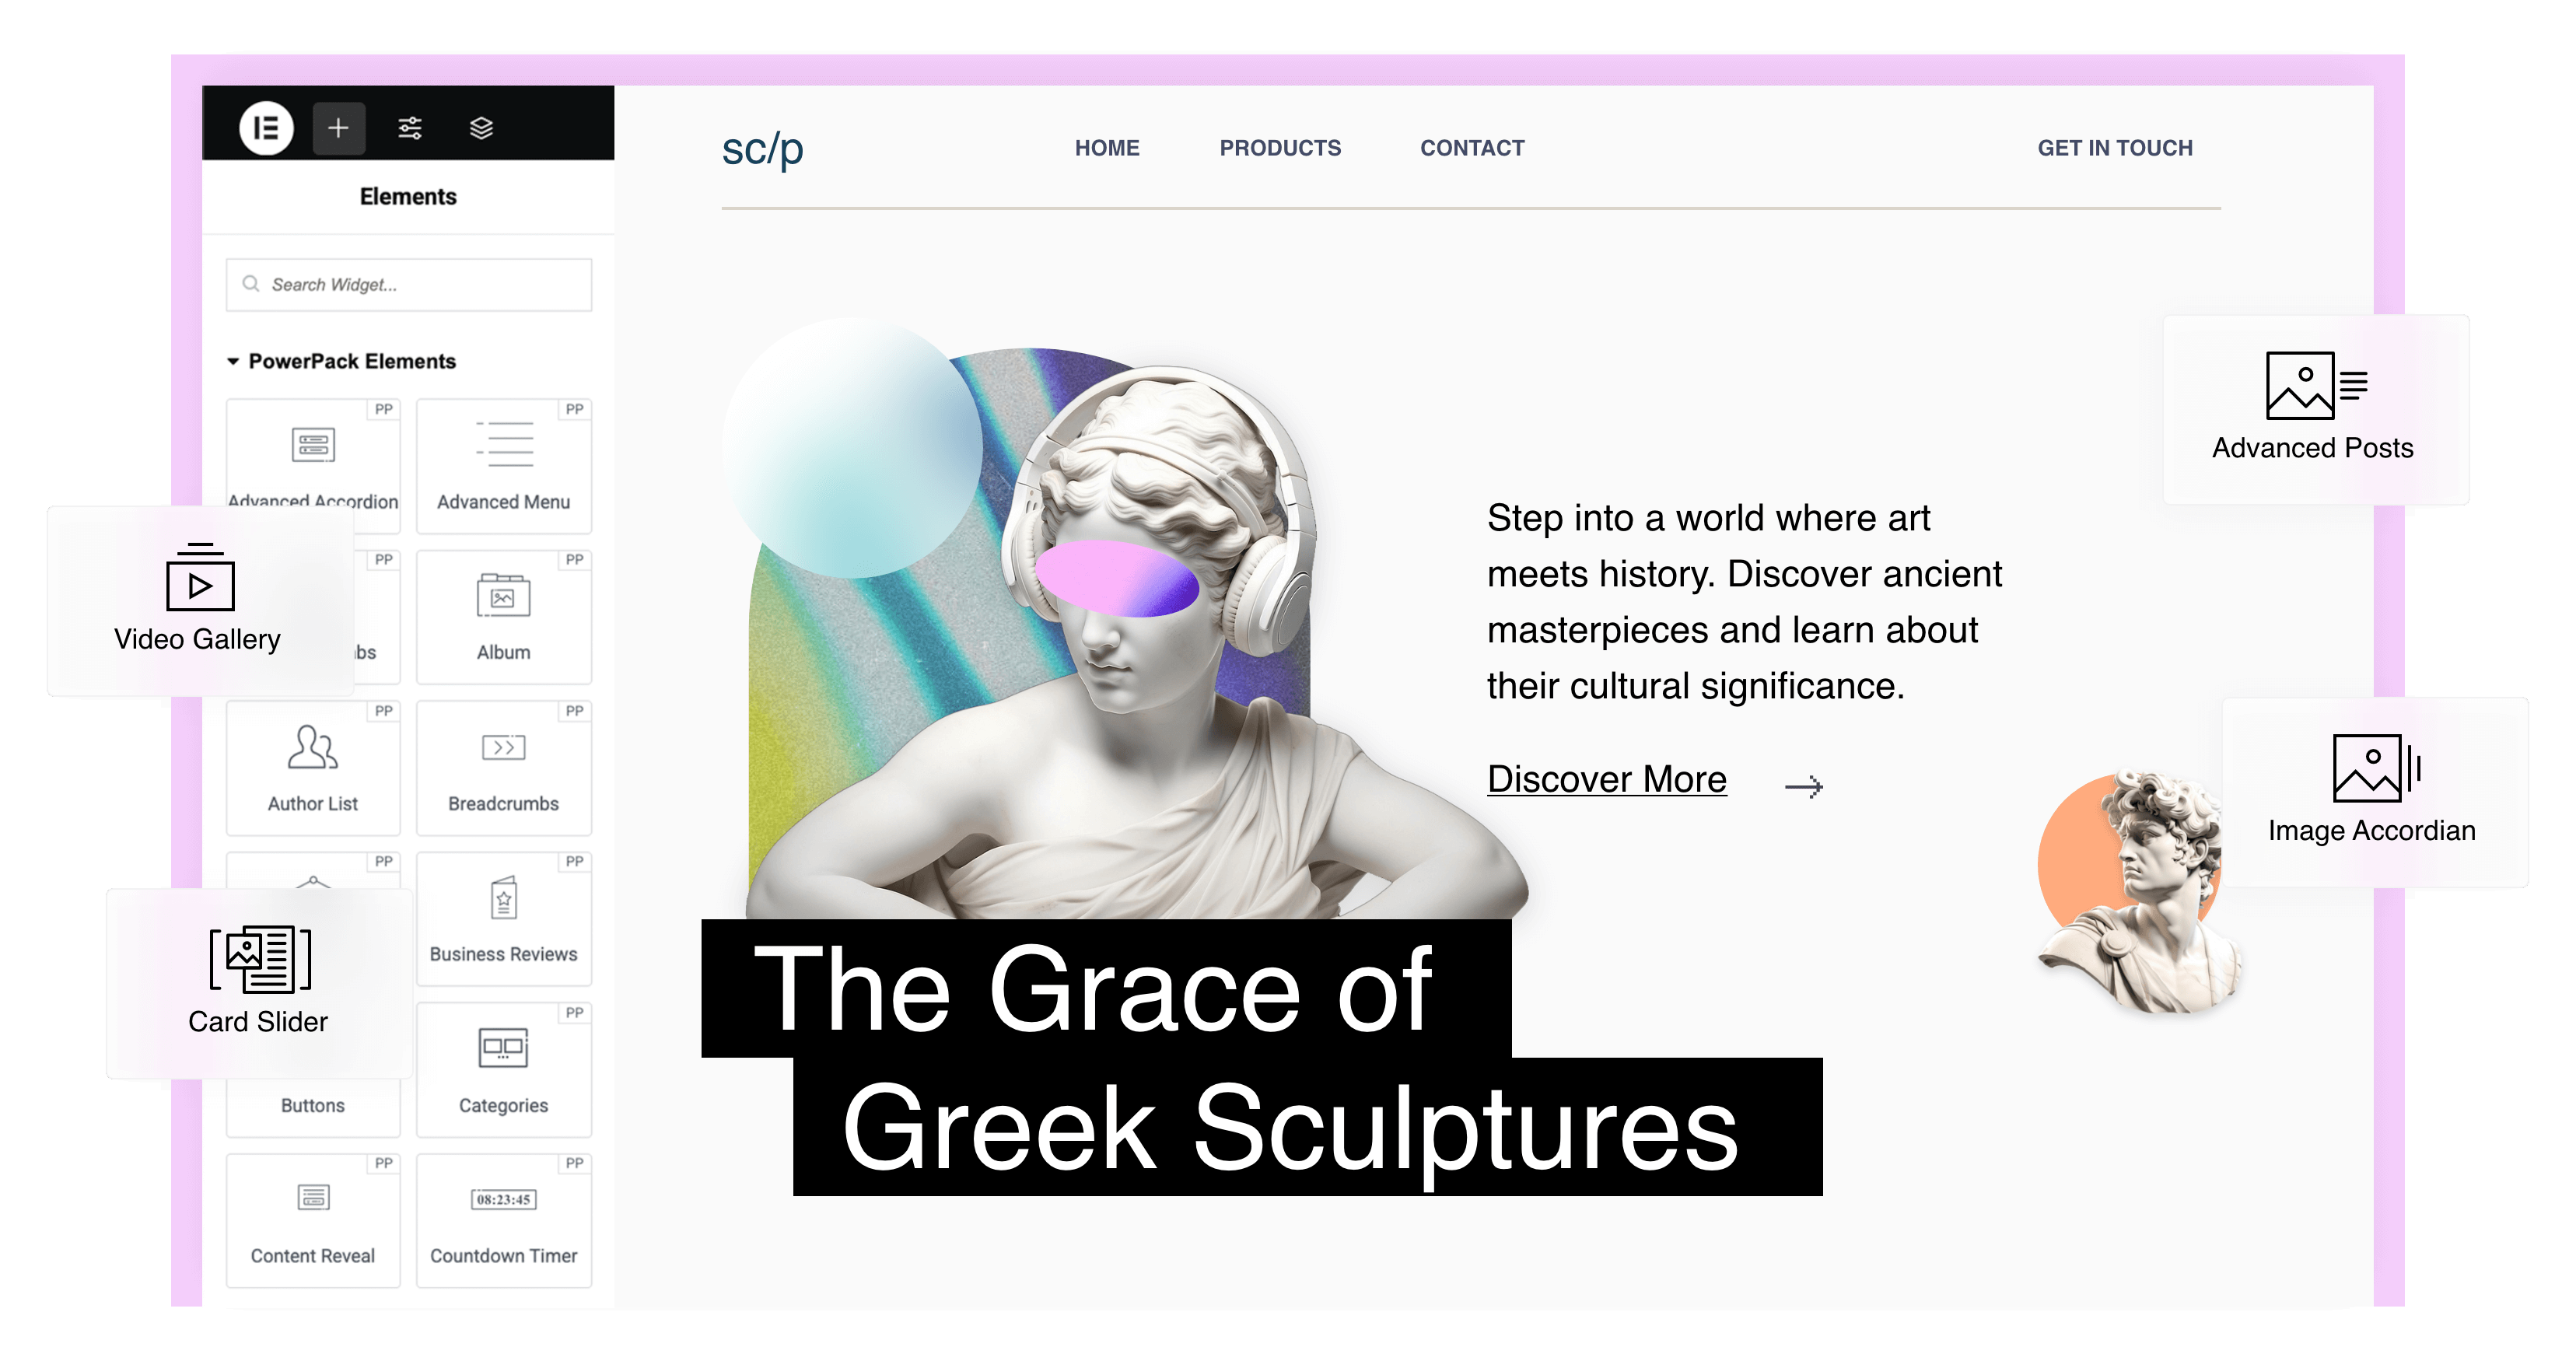The width and height of the screenshot is (2576, 1361).
Task: Open the structure layers icon
Action: click(481, 128)
